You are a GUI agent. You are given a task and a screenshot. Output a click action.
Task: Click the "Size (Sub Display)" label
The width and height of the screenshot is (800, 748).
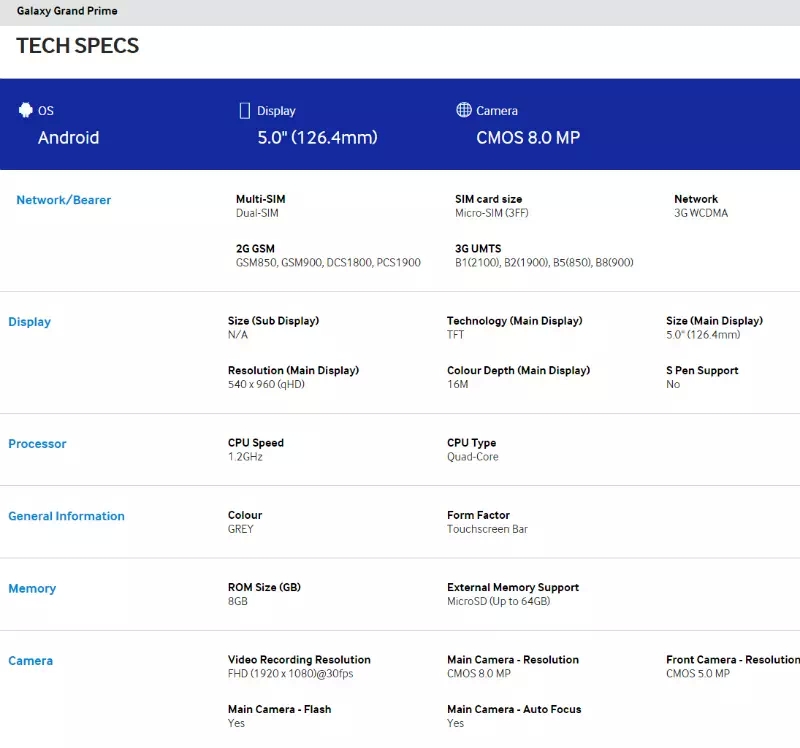[x=273, y=321]
